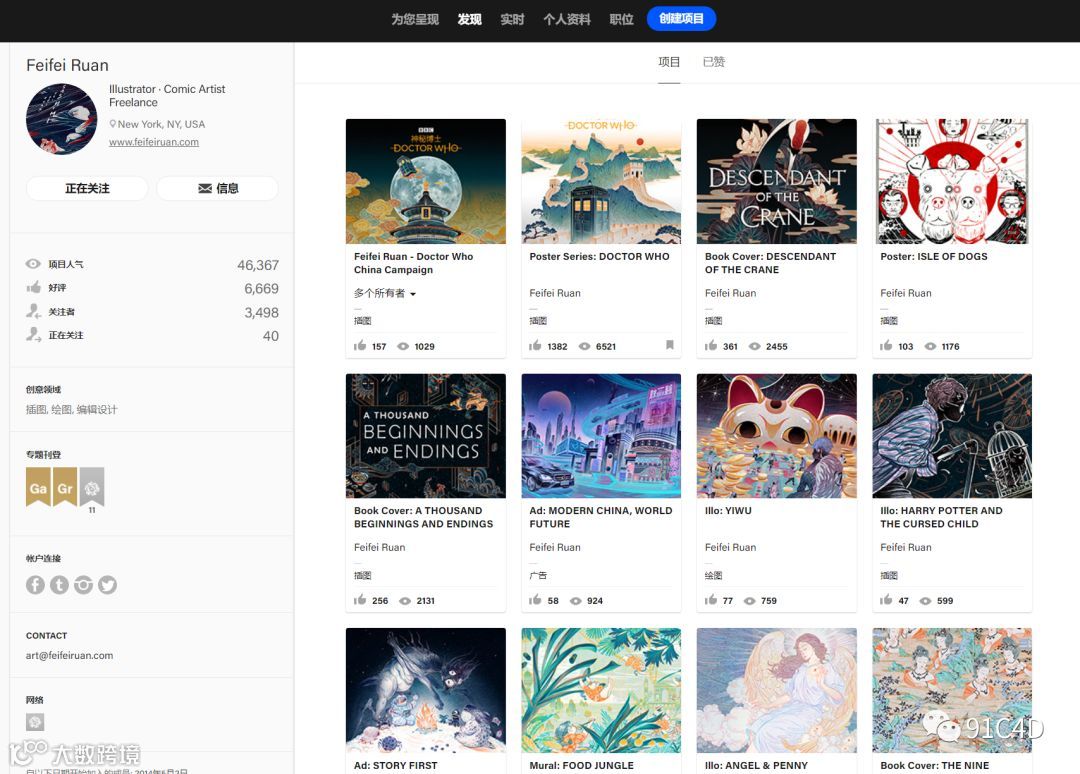Click the 广告 category on MODERN CHINA card

(x=538, y=575)
